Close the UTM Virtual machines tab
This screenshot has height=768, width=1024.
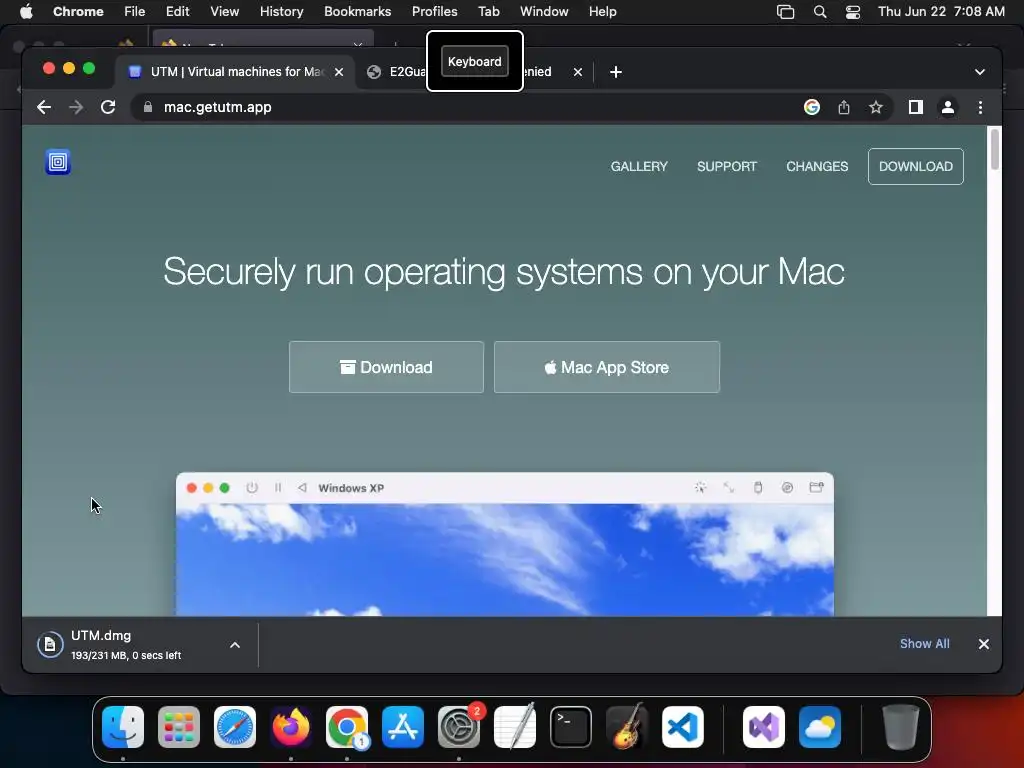339,72
